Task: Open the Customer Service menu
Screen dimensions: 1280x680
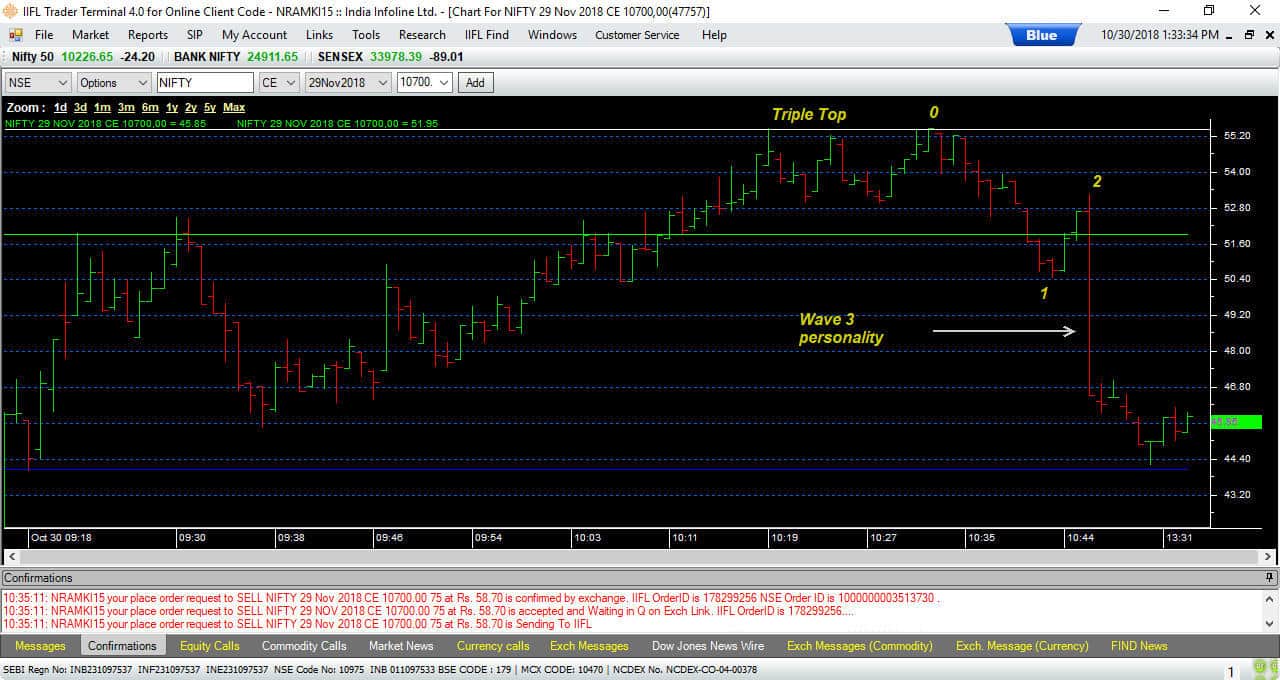Action: point(637,34)
